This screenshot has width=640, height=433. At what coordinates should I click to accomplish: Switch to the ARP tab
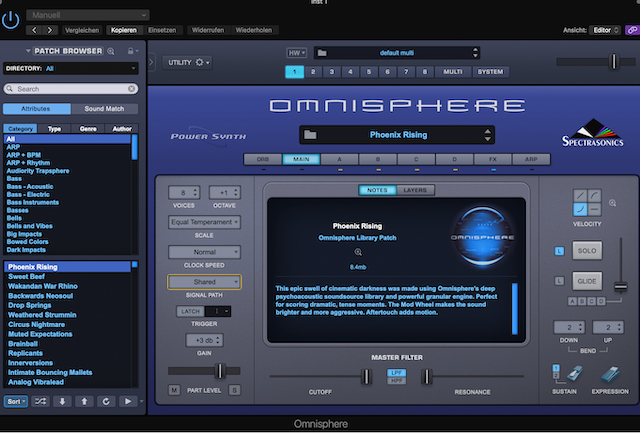(531, 159)
